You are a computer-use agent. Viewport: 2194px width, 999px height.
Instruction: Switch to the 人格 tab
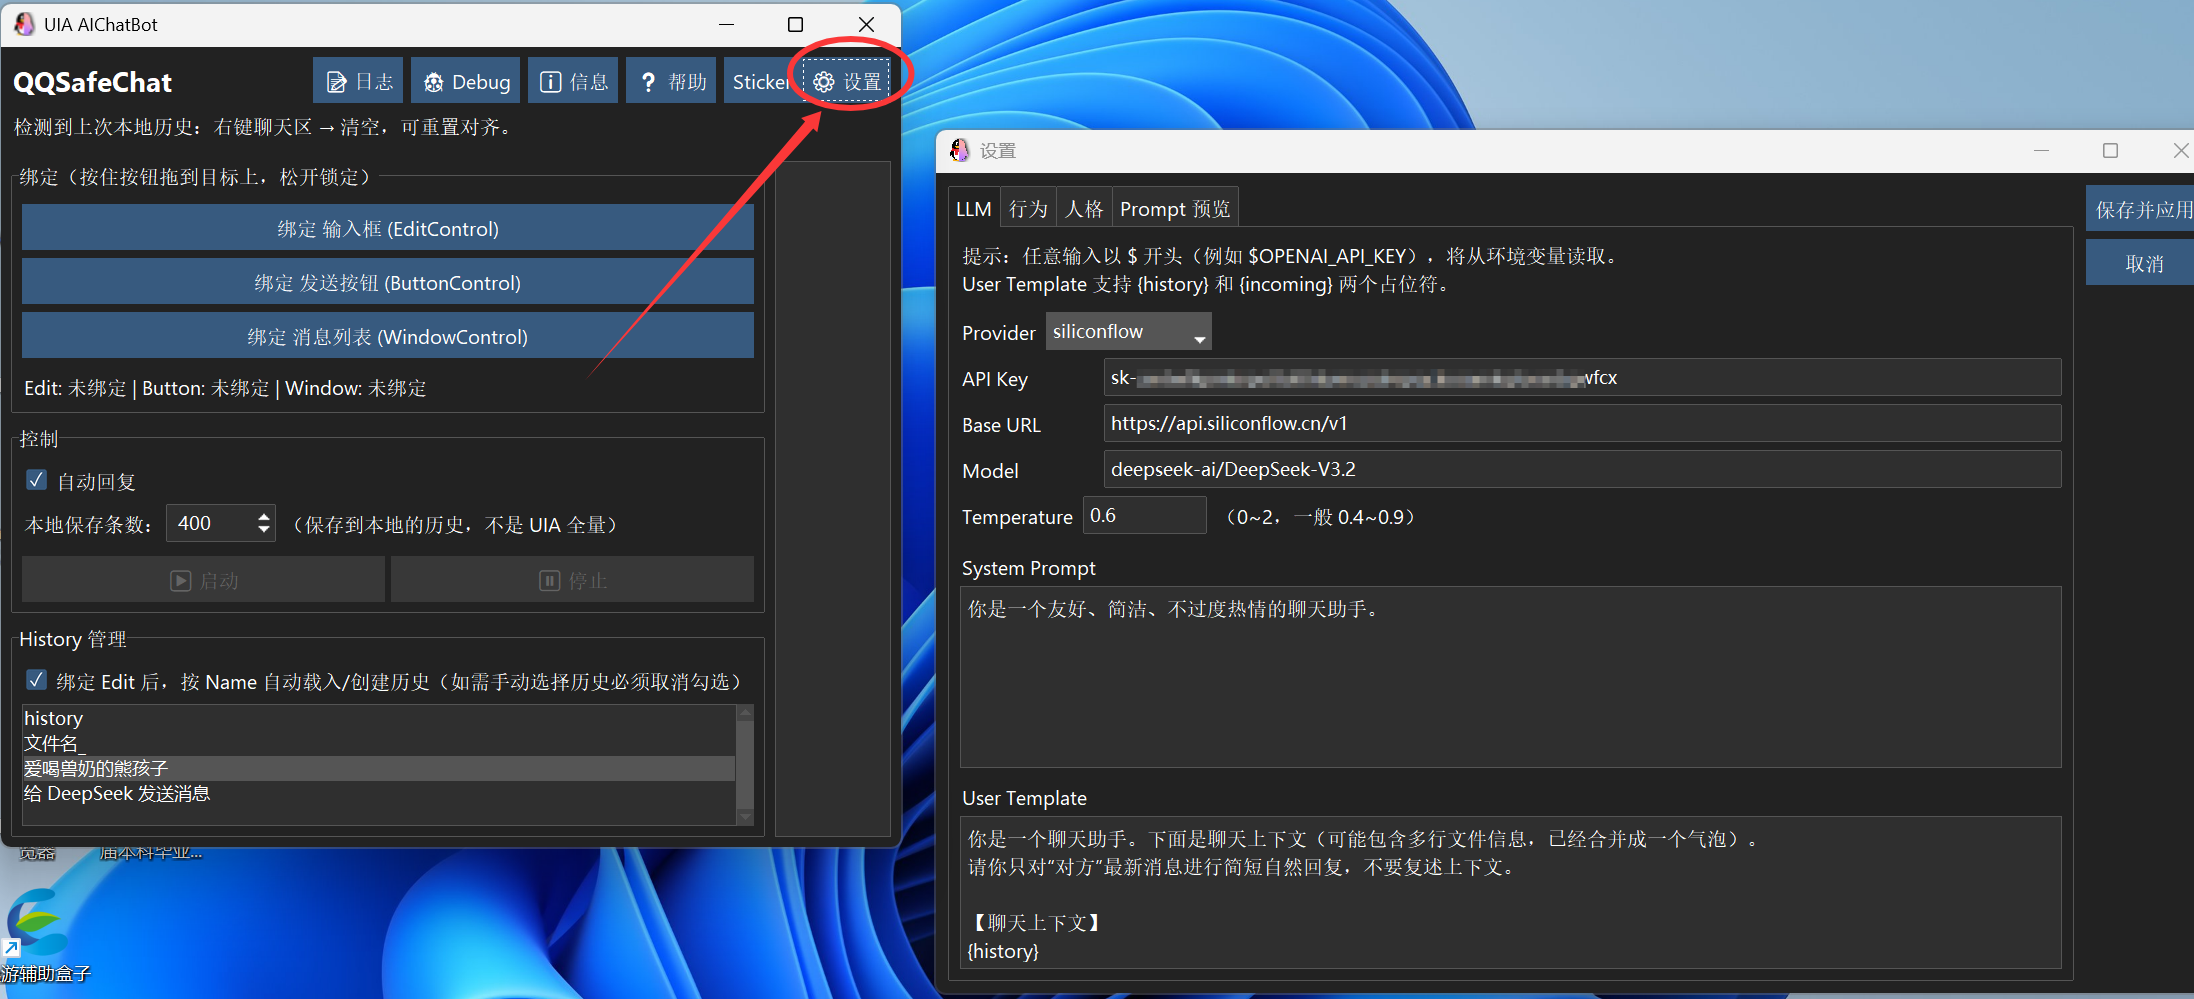coord(1084,207)
